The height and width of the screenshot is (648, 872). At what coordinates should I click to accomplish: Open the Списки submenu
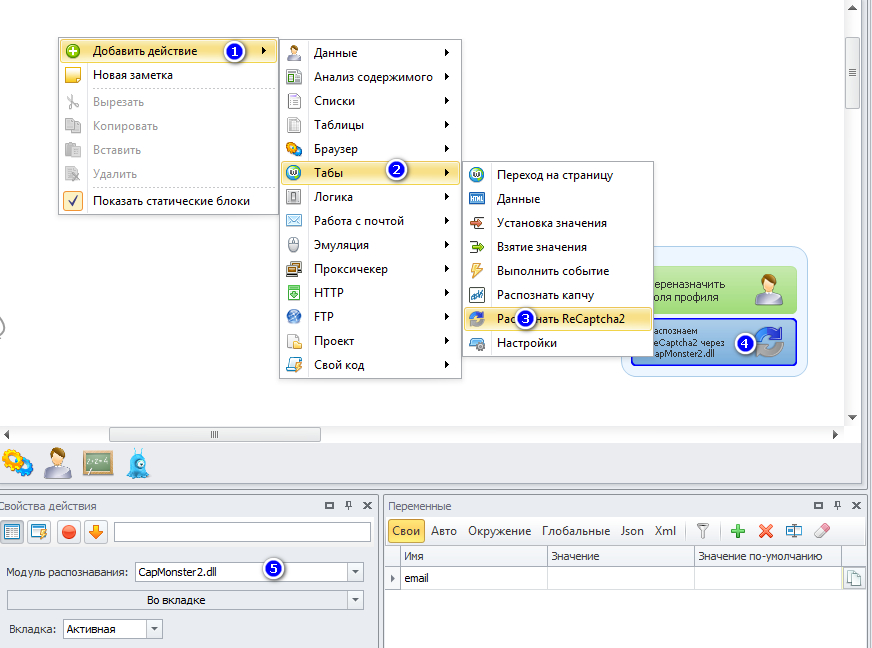pos(370,101)
